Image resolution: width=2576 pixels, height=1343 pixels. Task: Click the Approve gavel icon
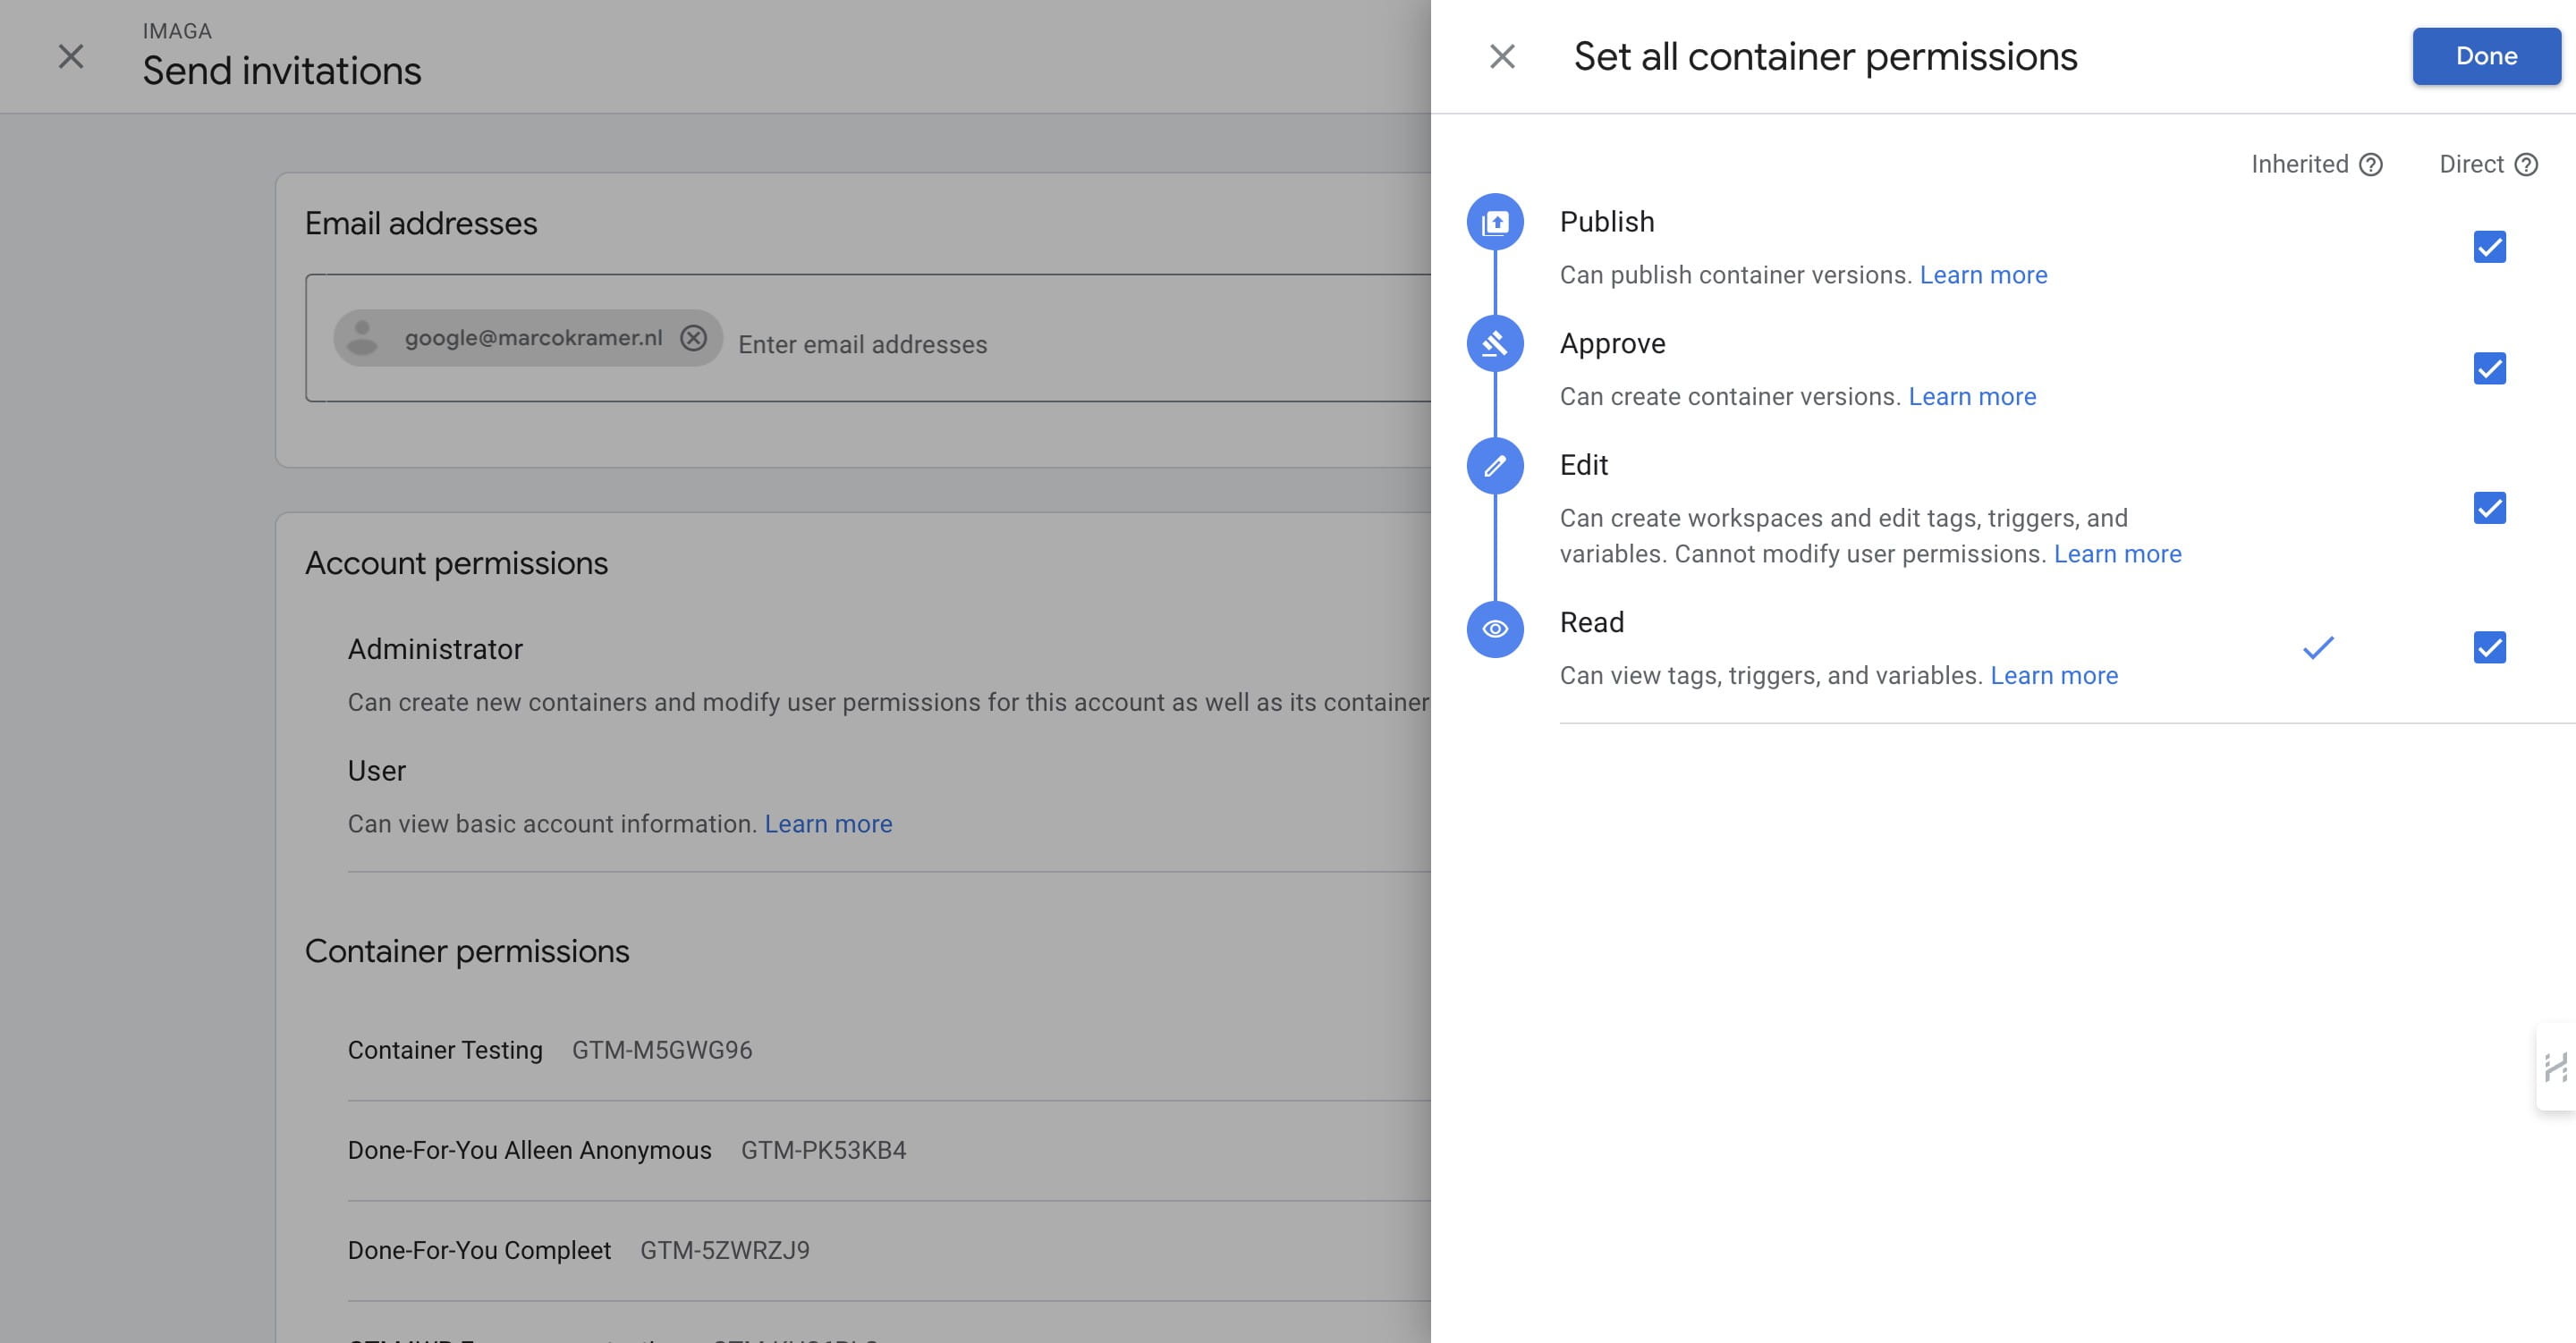(x=1495, y=344)
